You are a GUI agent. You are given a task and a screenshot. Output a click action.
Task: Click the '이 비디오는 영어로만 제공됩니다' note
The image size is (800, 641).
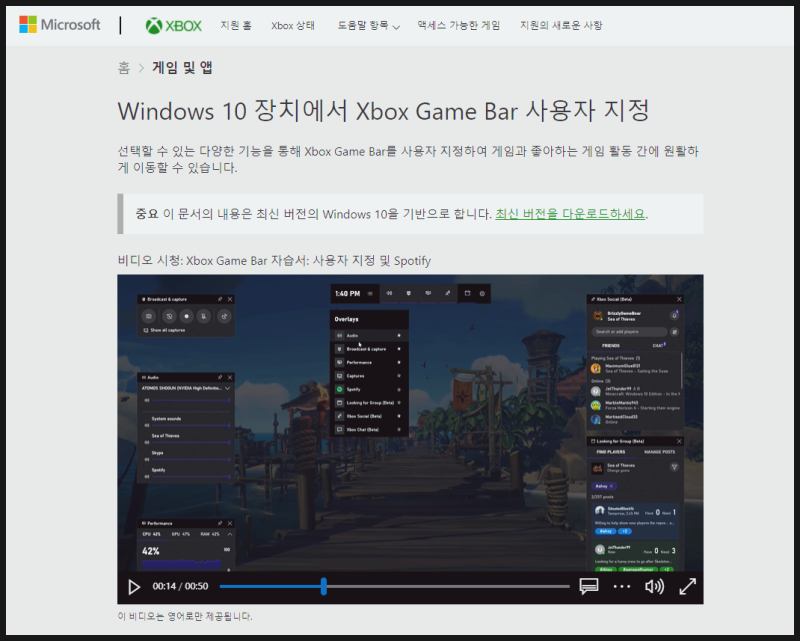coord(185,616)
